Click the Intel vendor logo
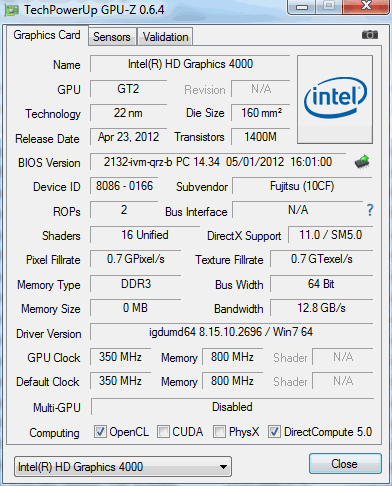The image size is (392, 486). pyautogui.click(x=335, y=99)
